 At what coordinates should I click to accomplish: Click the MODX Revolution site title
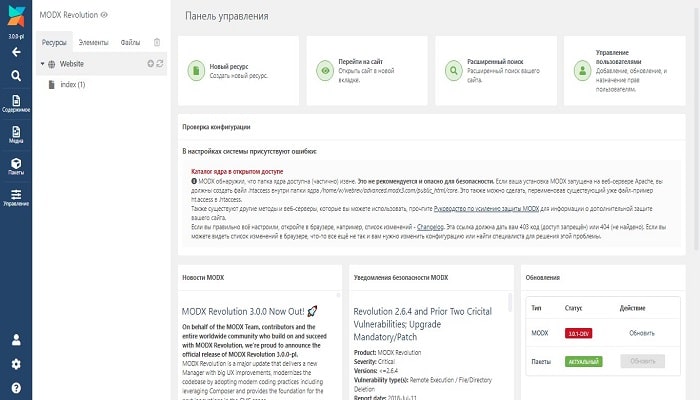tap(68, 15)
